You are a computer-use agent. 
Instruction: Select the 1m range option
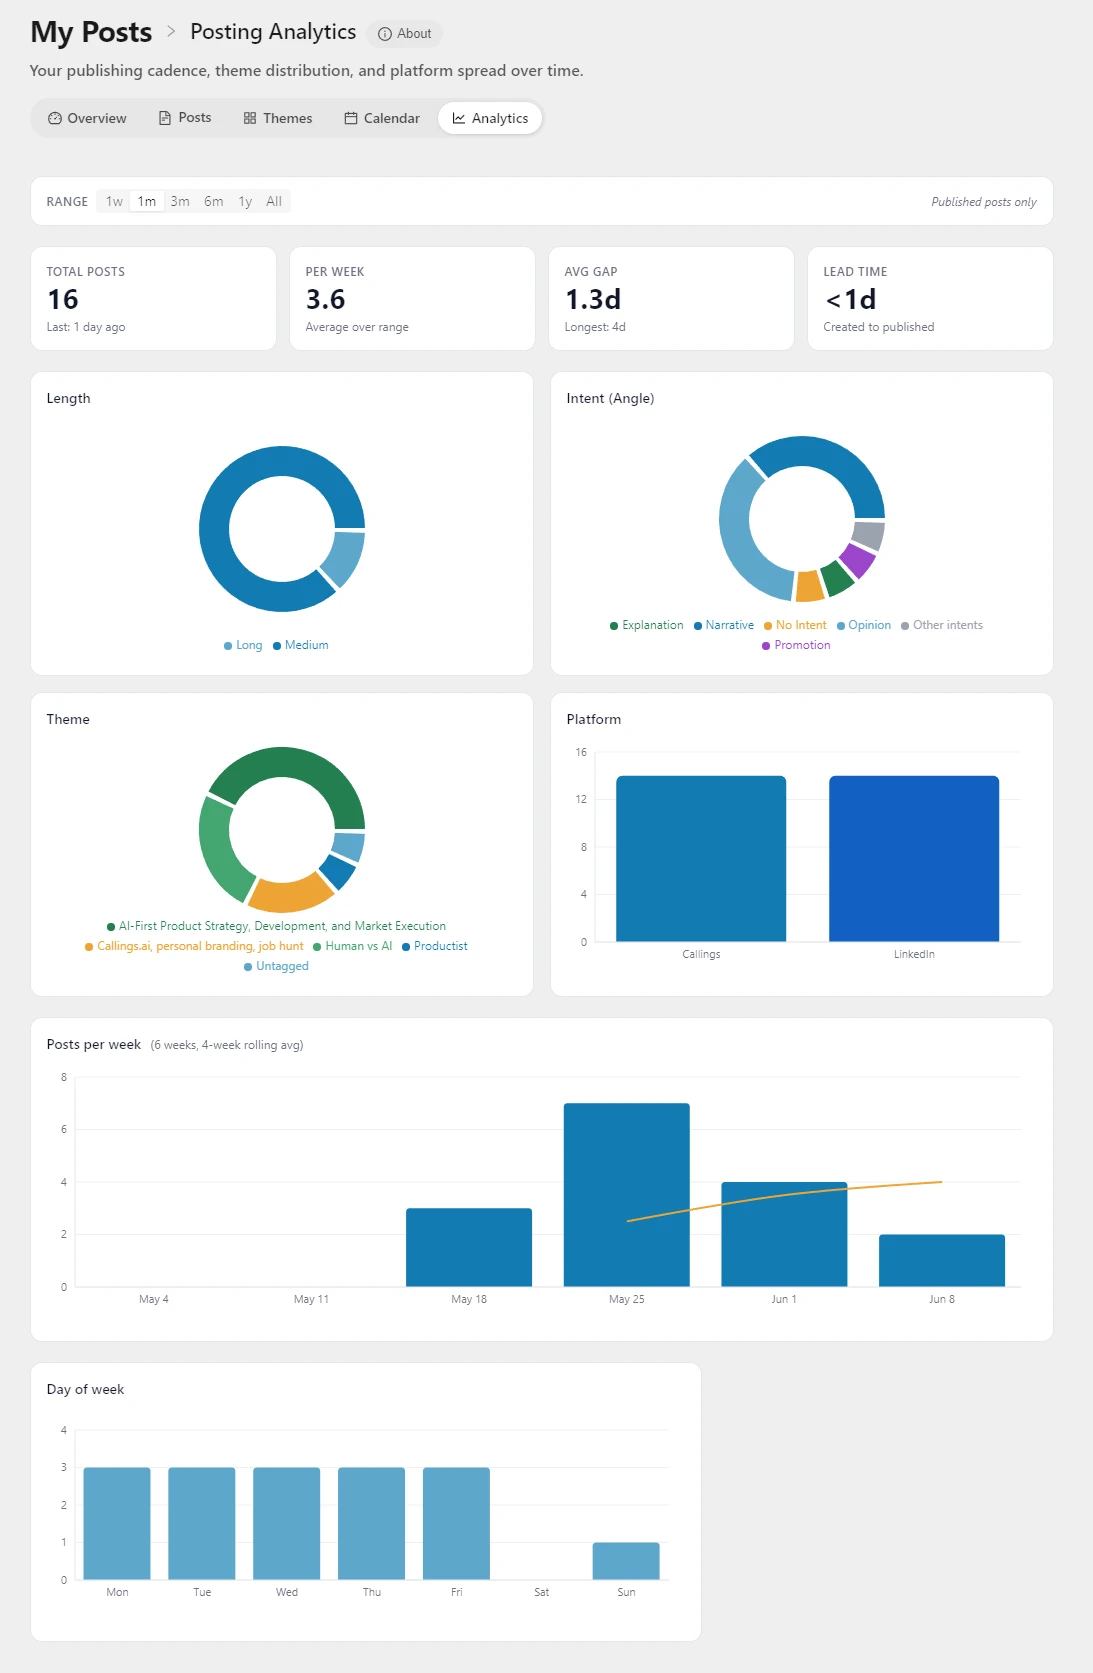pyautogui.click(x=147, y=201)
